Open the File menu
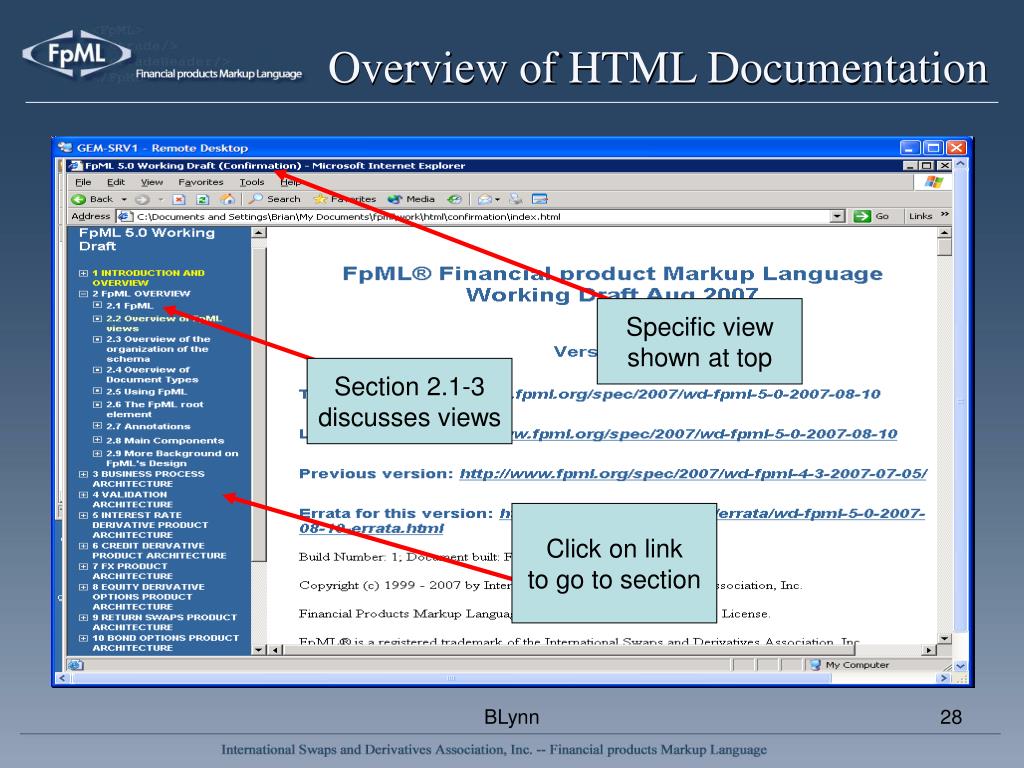The width and height of the screenshot is (1024, 768). 83,182
